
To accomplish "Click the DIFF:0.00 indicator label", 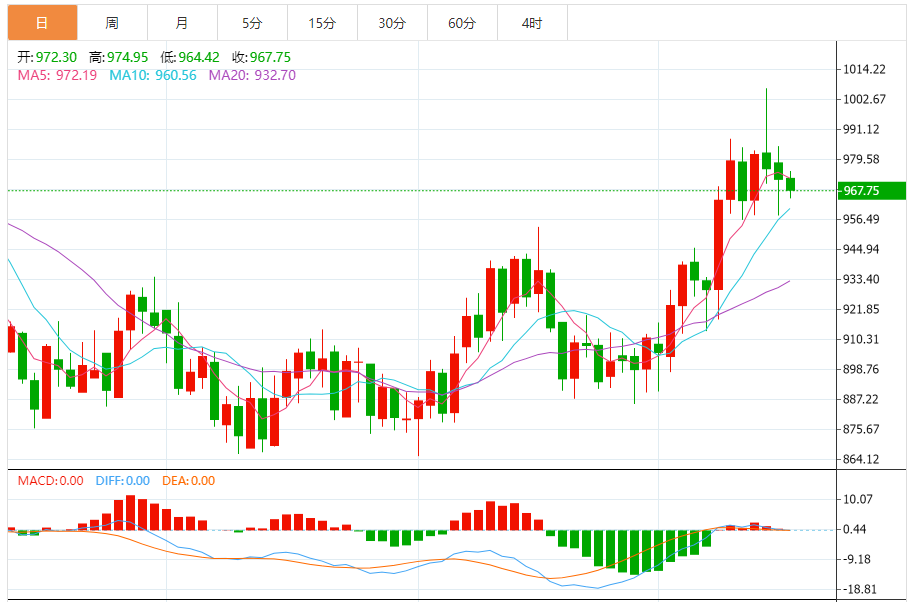I will pos(123,481).
